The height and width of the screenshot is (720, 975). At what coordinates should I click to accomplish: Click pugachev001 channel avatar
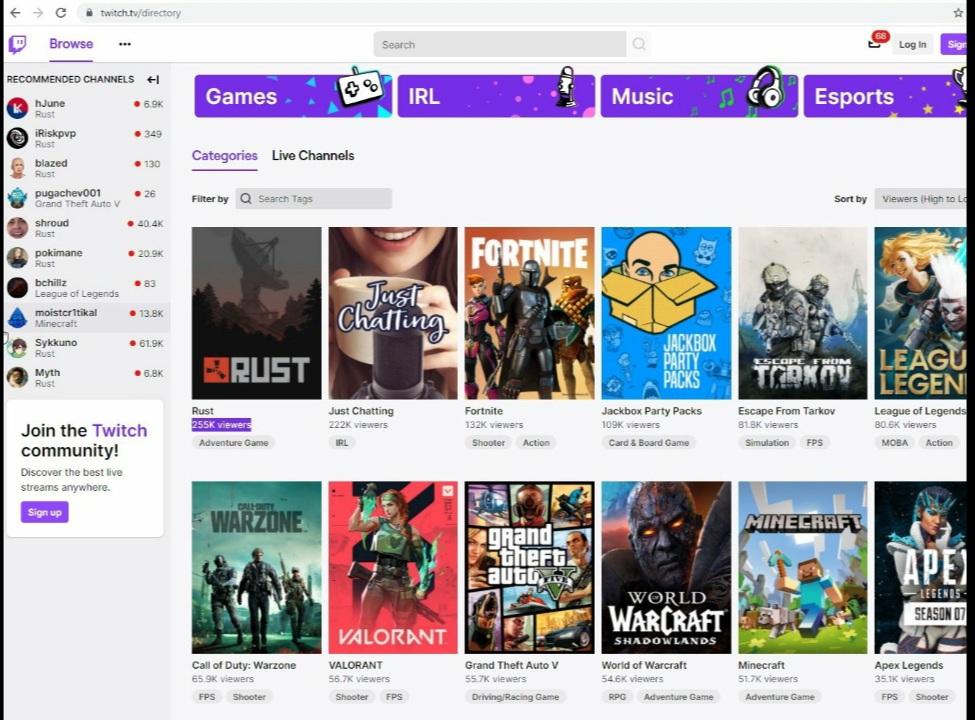coord(17,198)
